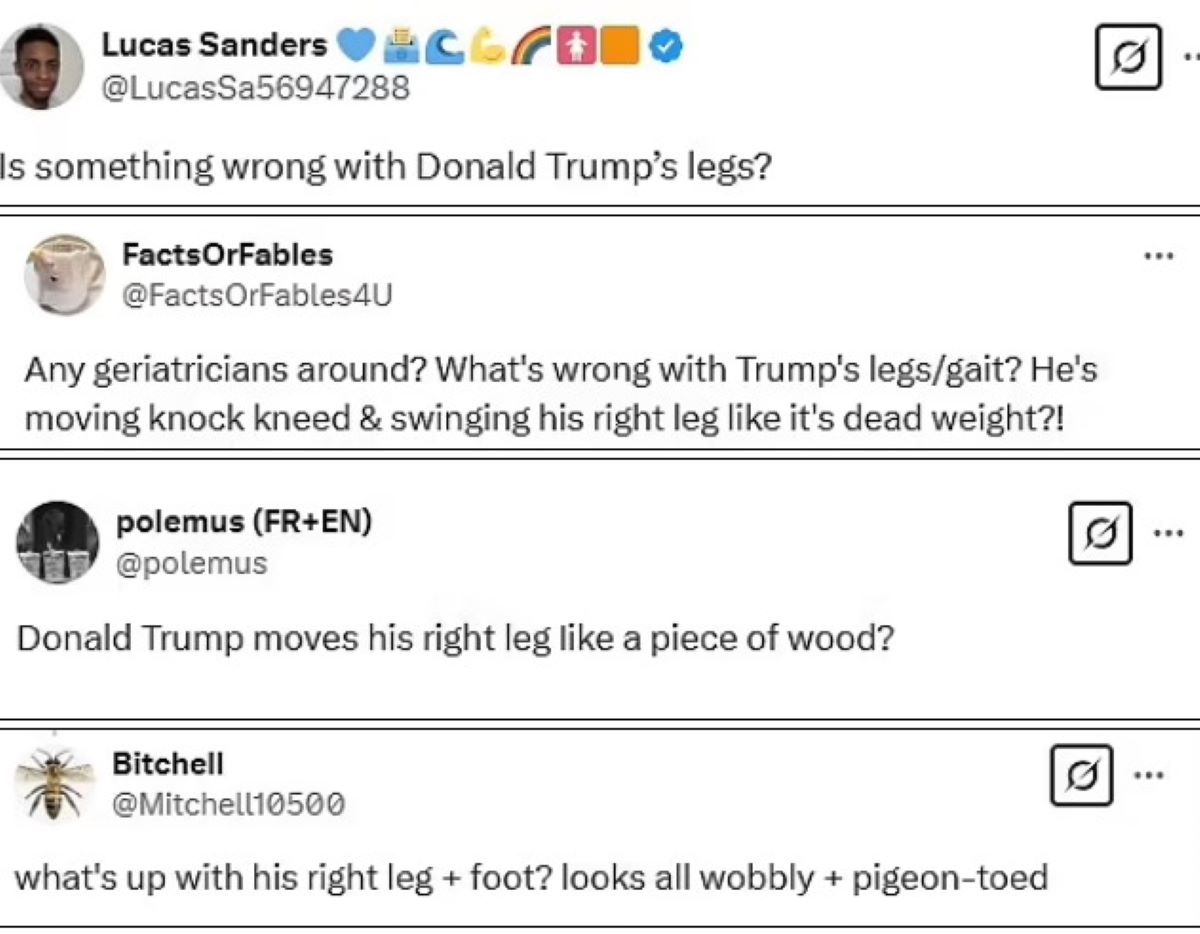This screenshot has width=1200, height=934.
Task: Click the Lucas Sanders display name
Action: pyautogui.click(x=214, y=45)
